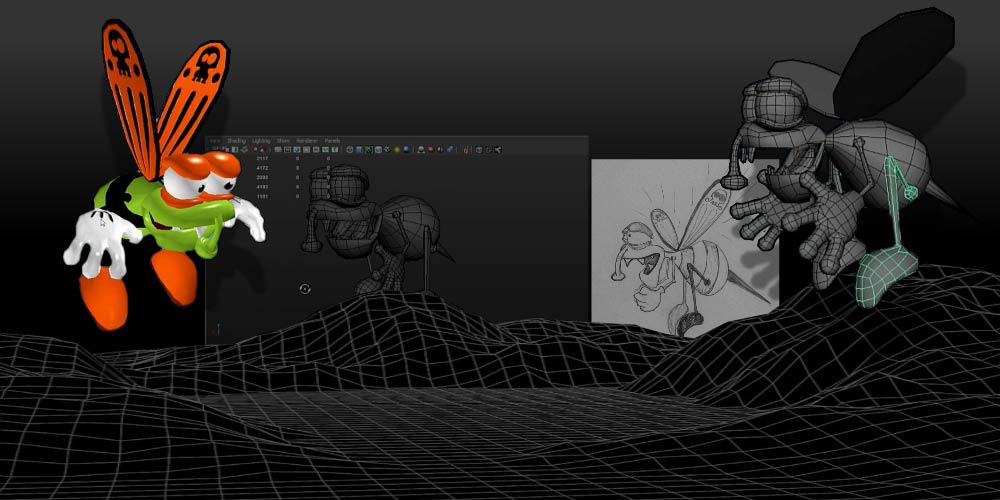Screen dimensions: 1000x500
Task: Click the isolate select icon
Action: point(421,150)
